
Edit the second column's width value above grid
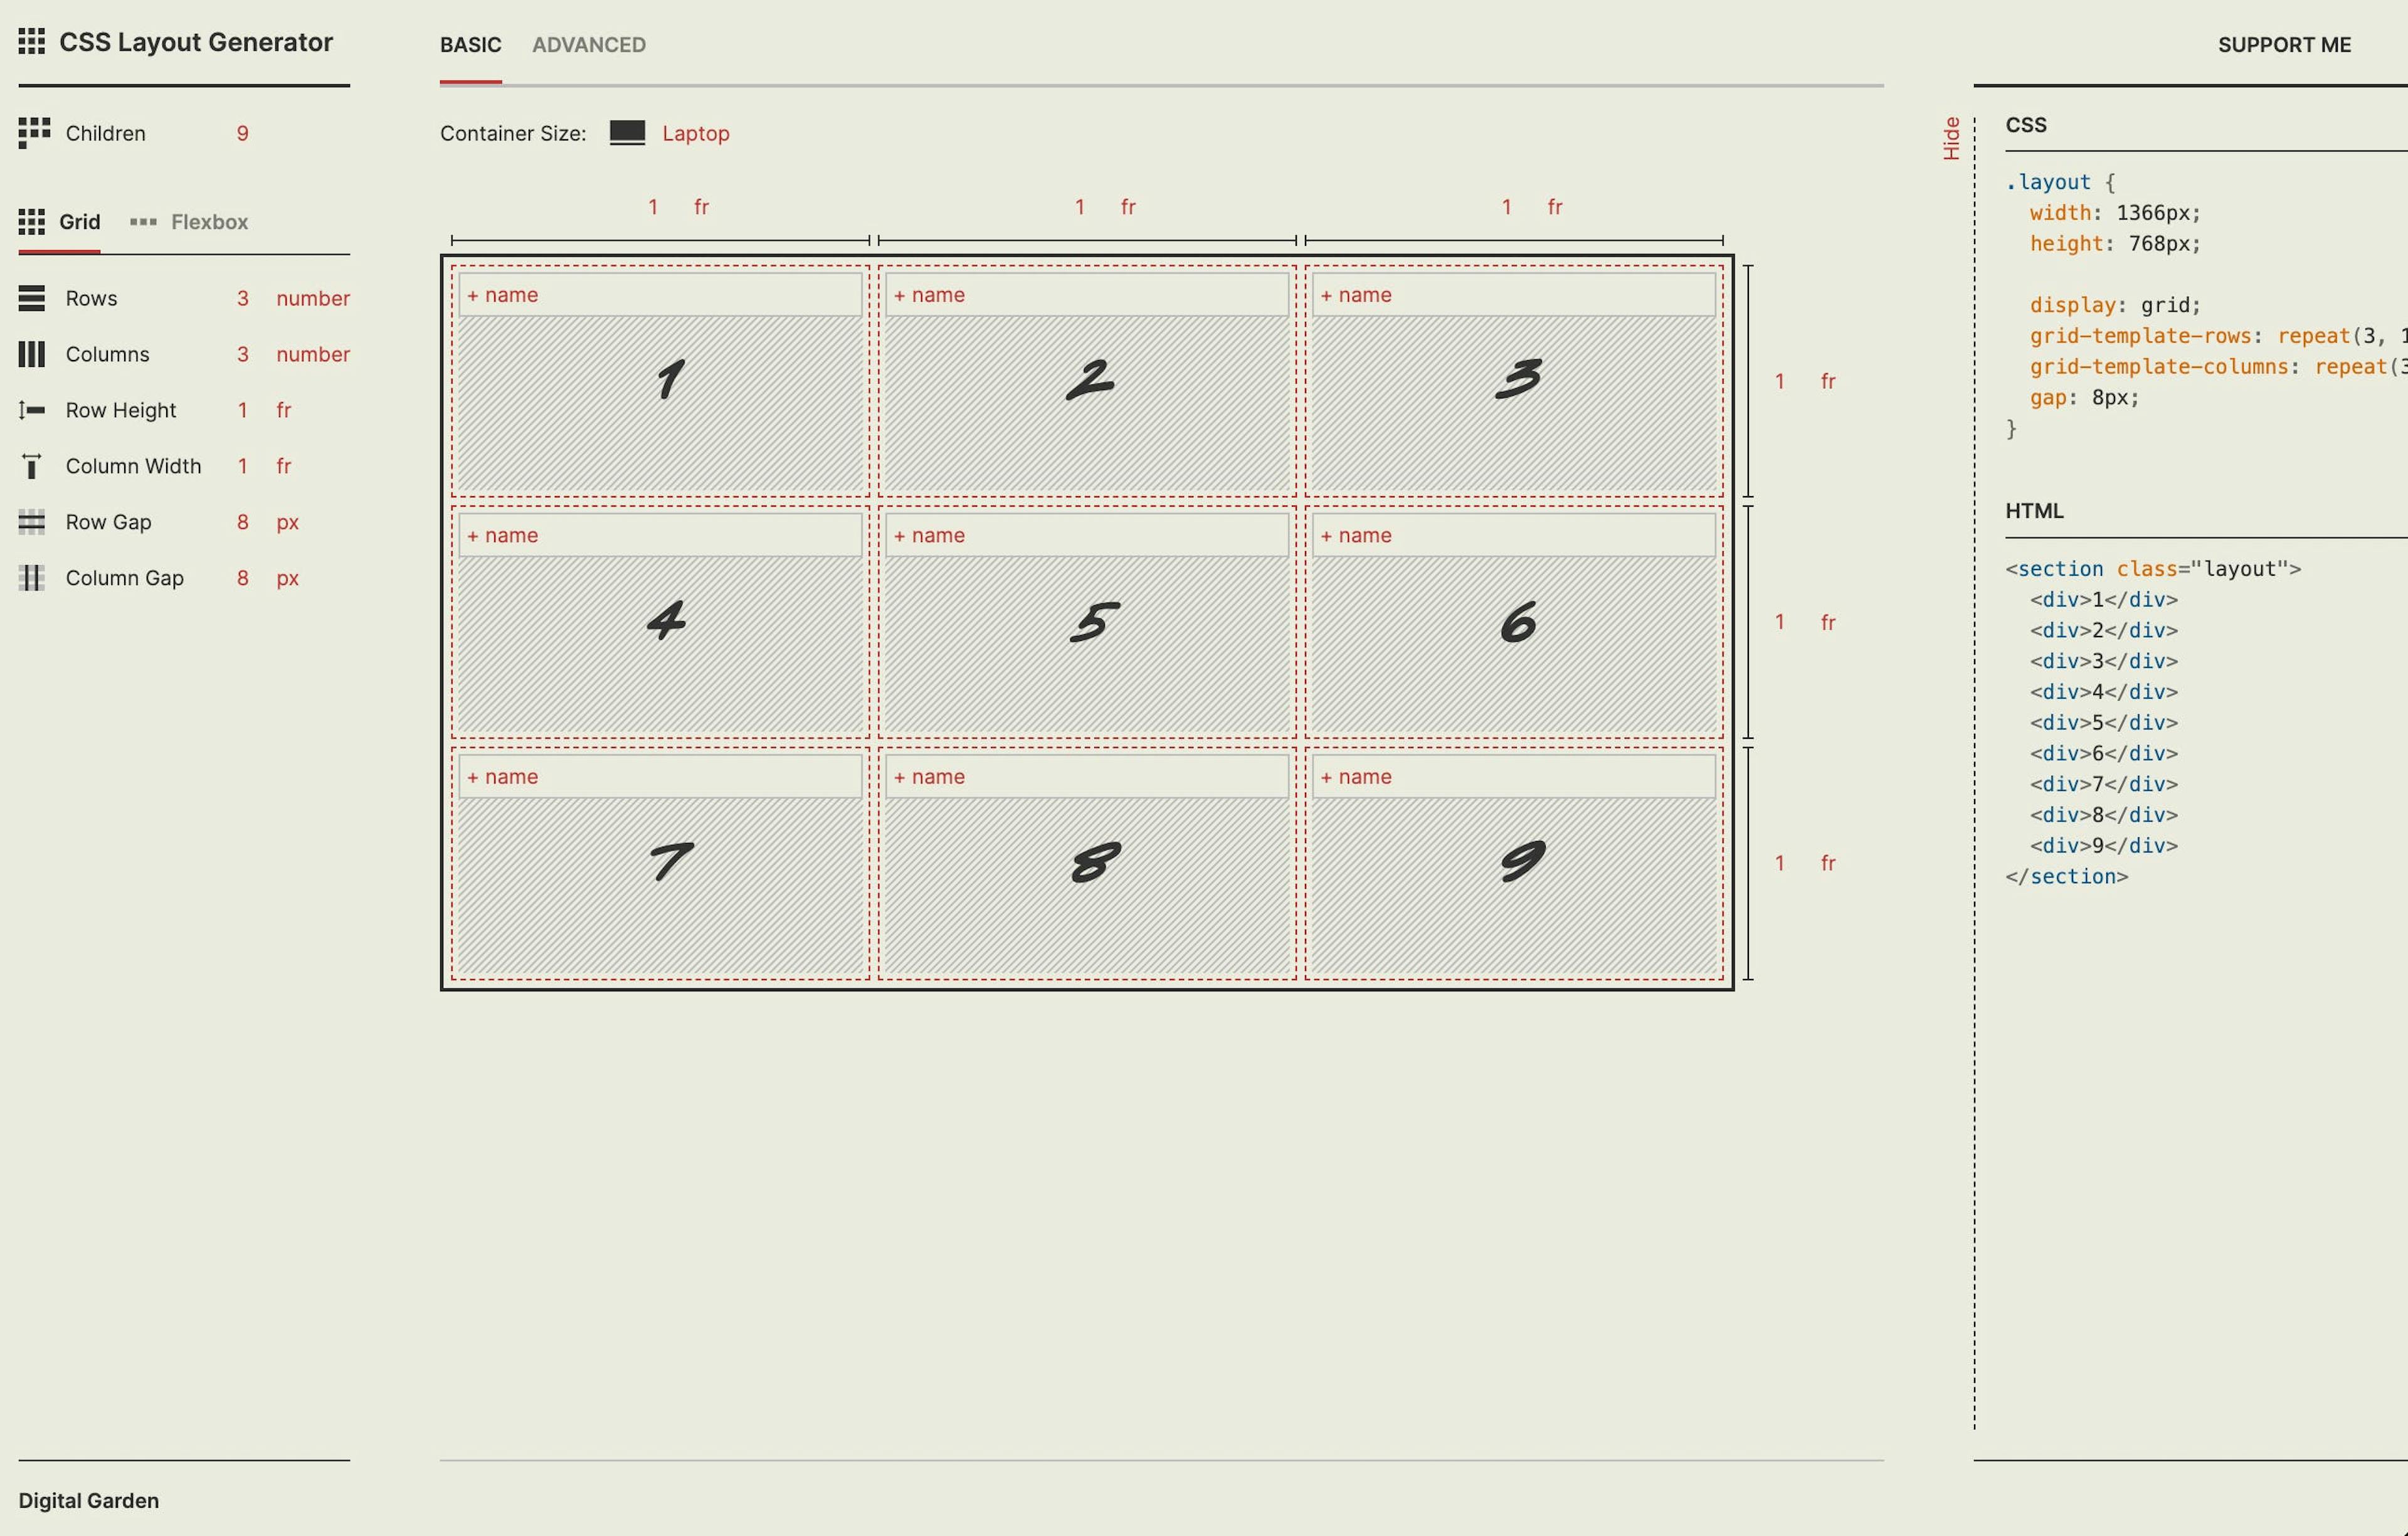coord(1079,207)
